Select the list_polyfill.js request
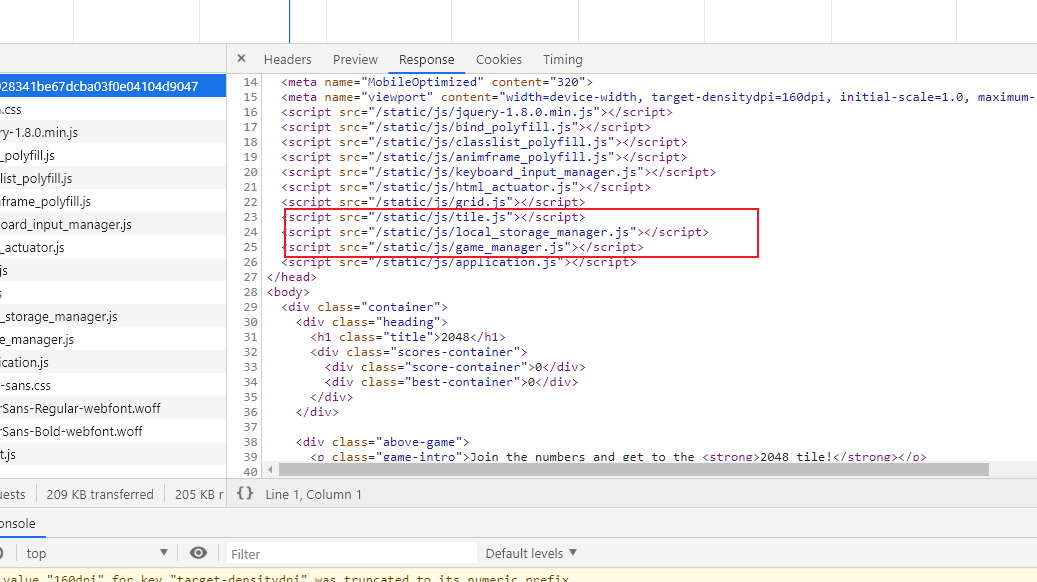The height and width of the screenshot is (582, 1037). (x=112, y=179)
